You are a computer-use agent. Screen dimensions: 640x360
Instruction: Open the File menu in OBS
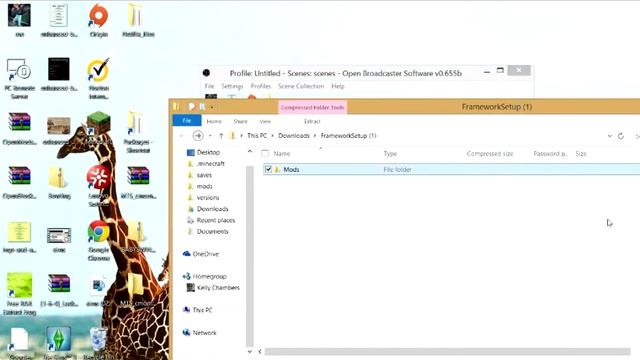click(x=209, y=86)
